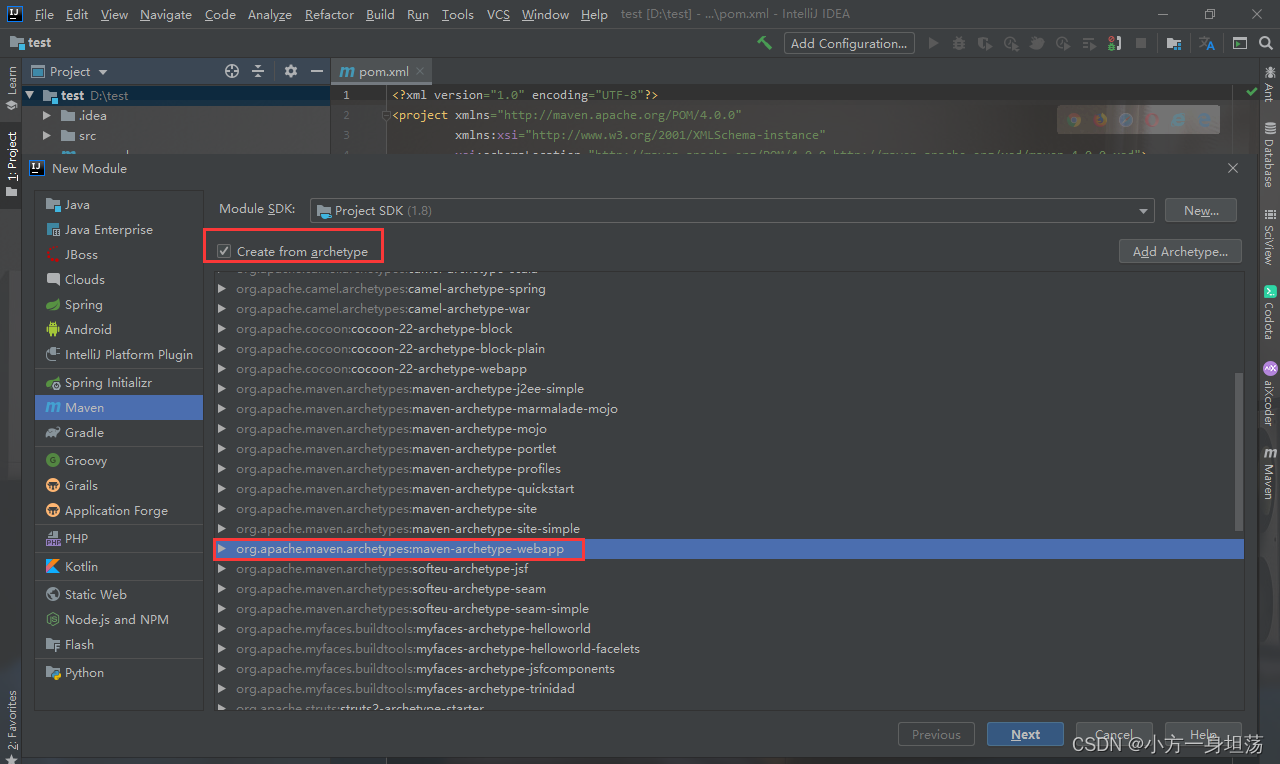Open in Firefox browser icon in editor
Screen dimensions: 1280x764
coord(1100,120)
